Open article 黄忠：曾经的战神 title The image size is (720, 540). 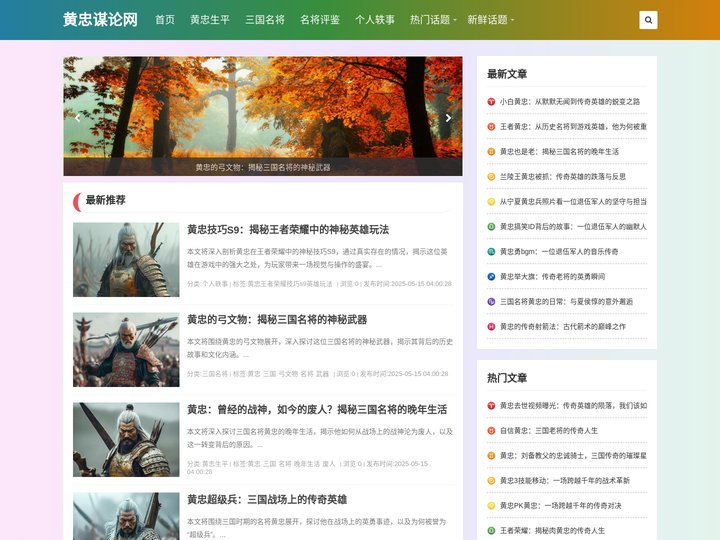pyautogui.click(x=317, y=410)
